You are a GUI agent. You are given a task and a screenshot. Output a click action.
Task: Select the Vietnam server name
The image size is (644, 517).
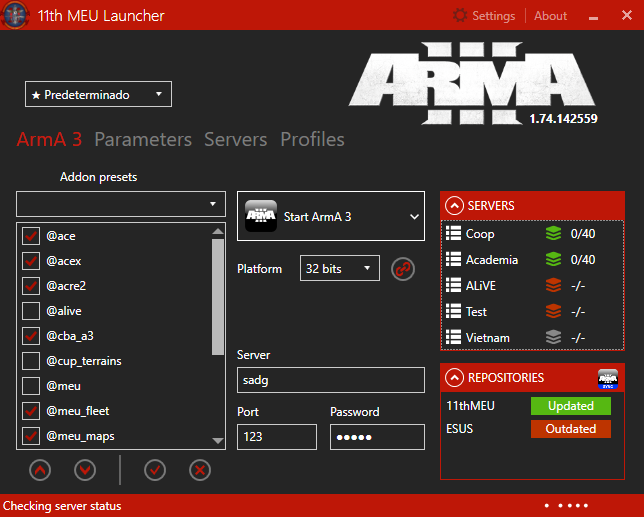pyautogui.click(x=488, y=338)
